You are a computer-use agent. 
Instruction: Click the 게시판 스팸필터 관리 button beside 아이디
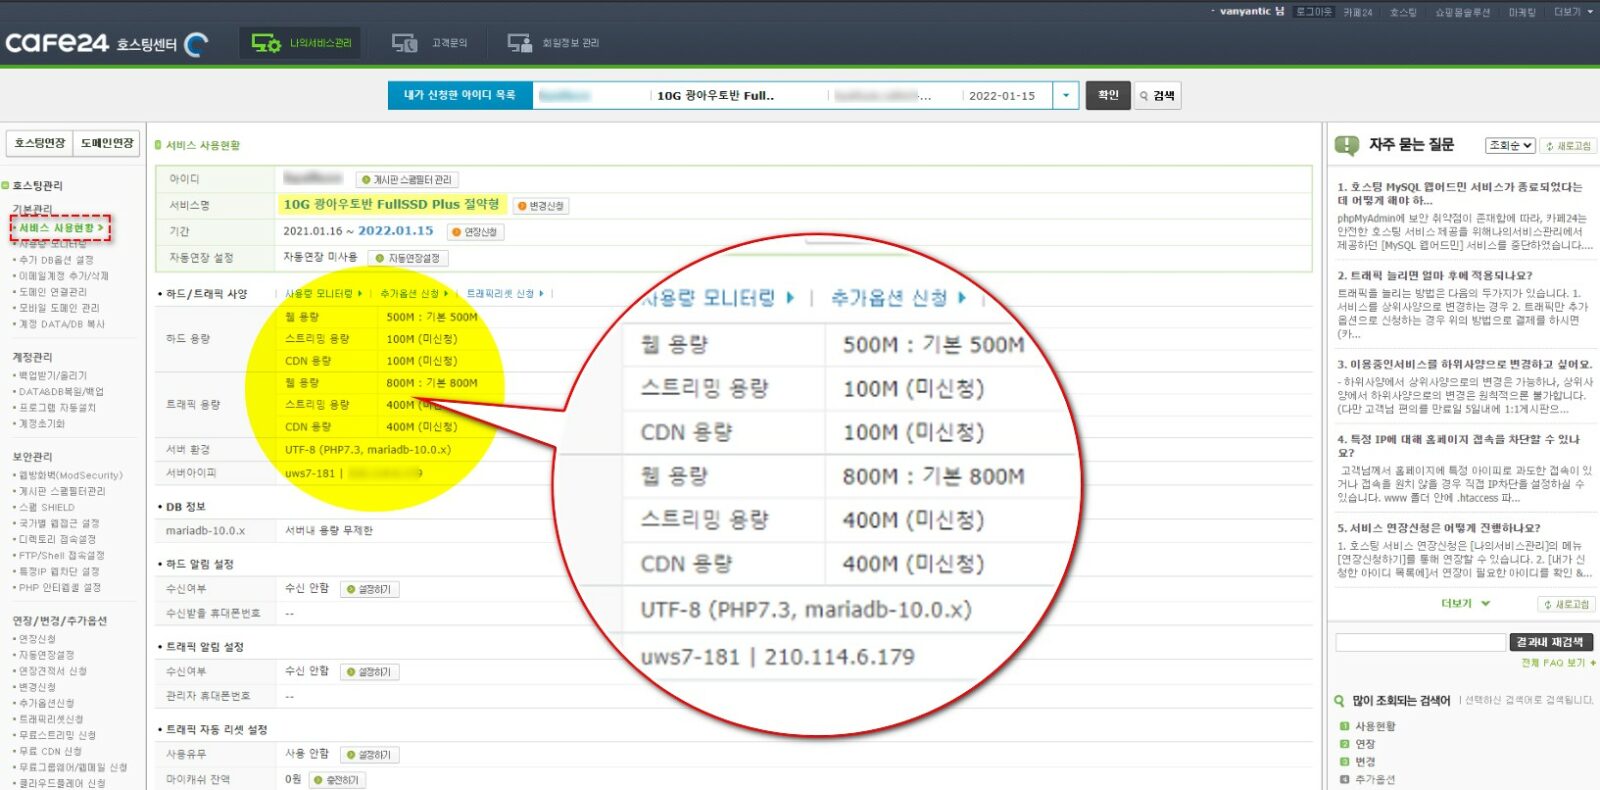coord(407,180)
